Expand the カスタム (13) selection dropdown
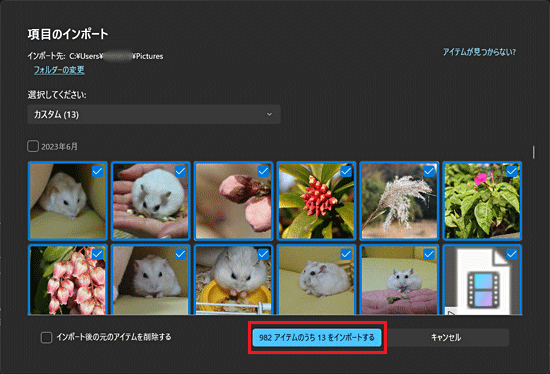 [x=154, y=114]
